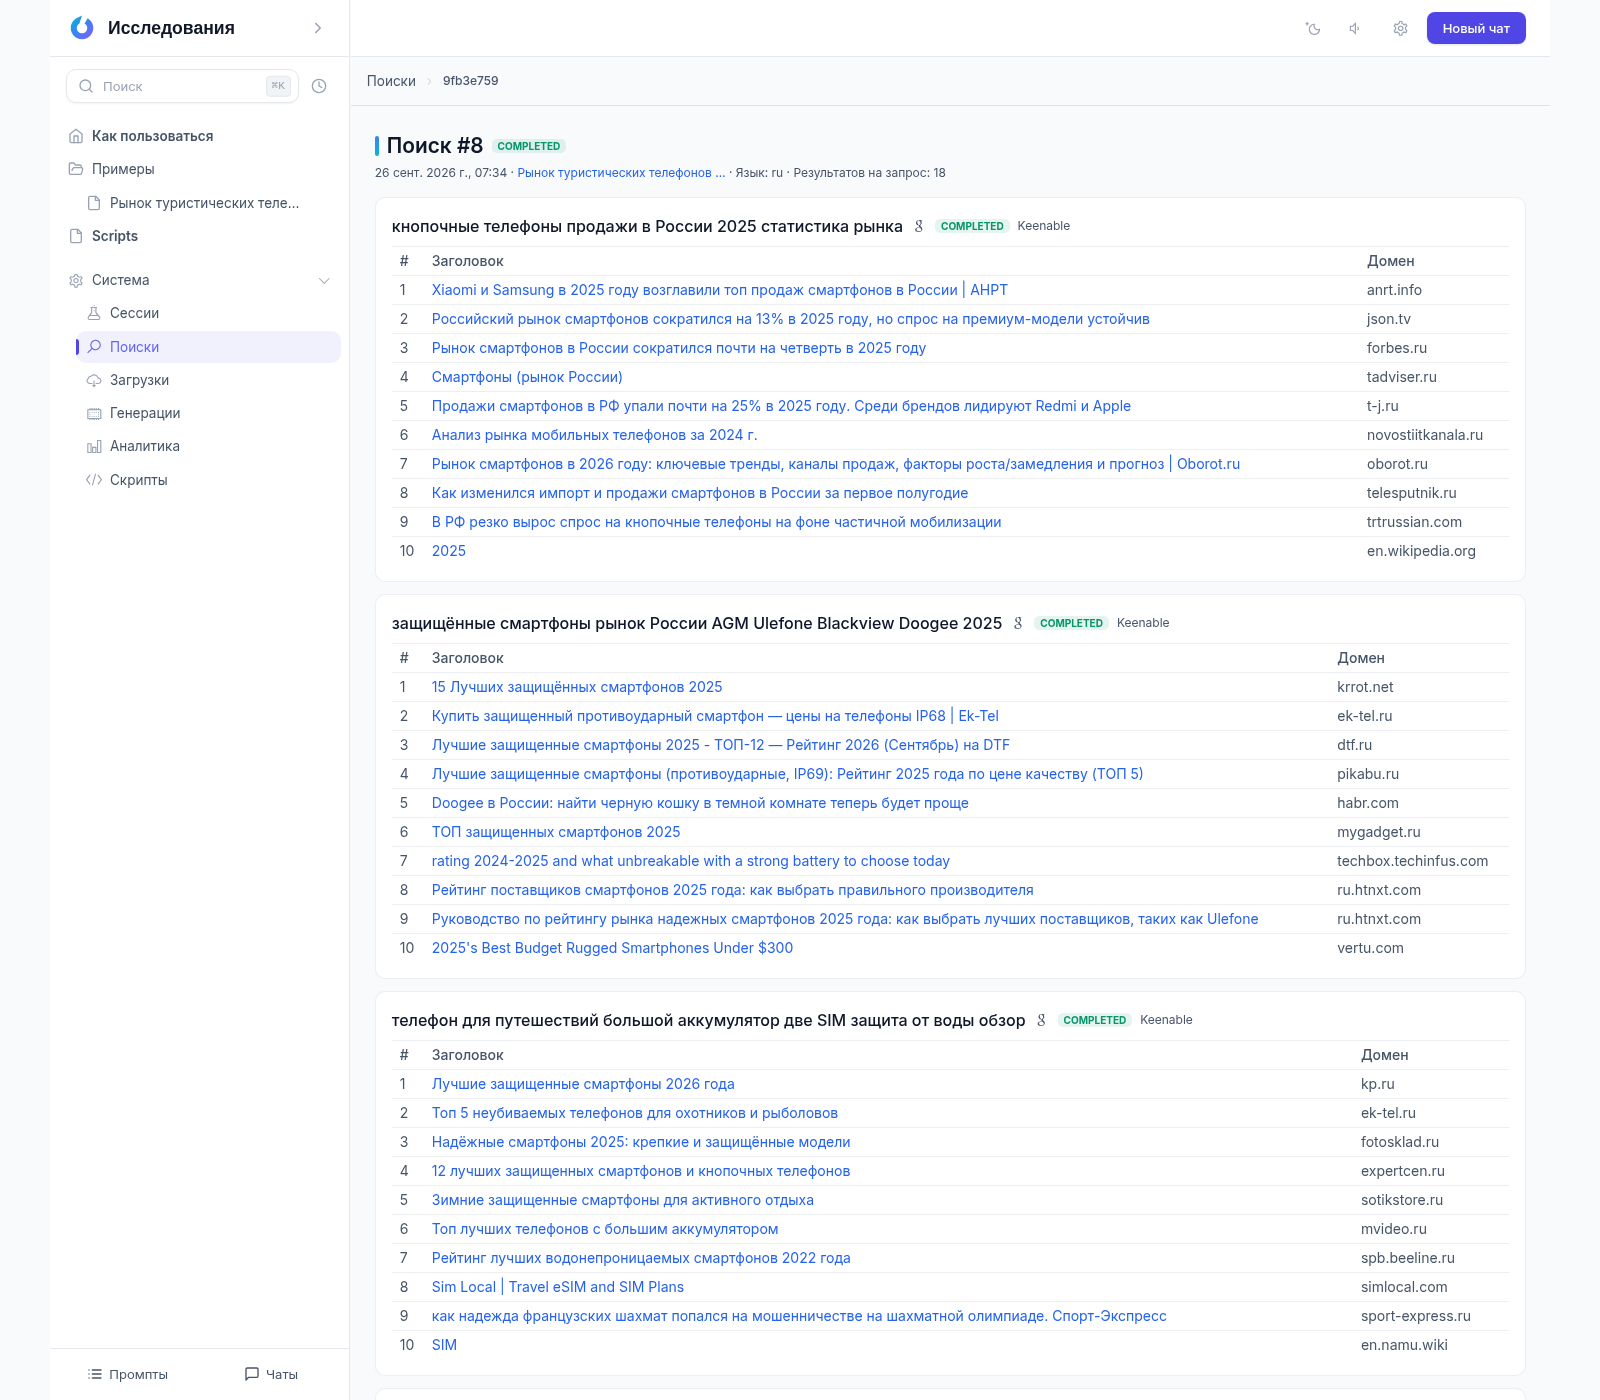This screenshot has height=1400, width=1600.
Task: Open the Рынок туристических теле... example document
Action: point(204,203)
